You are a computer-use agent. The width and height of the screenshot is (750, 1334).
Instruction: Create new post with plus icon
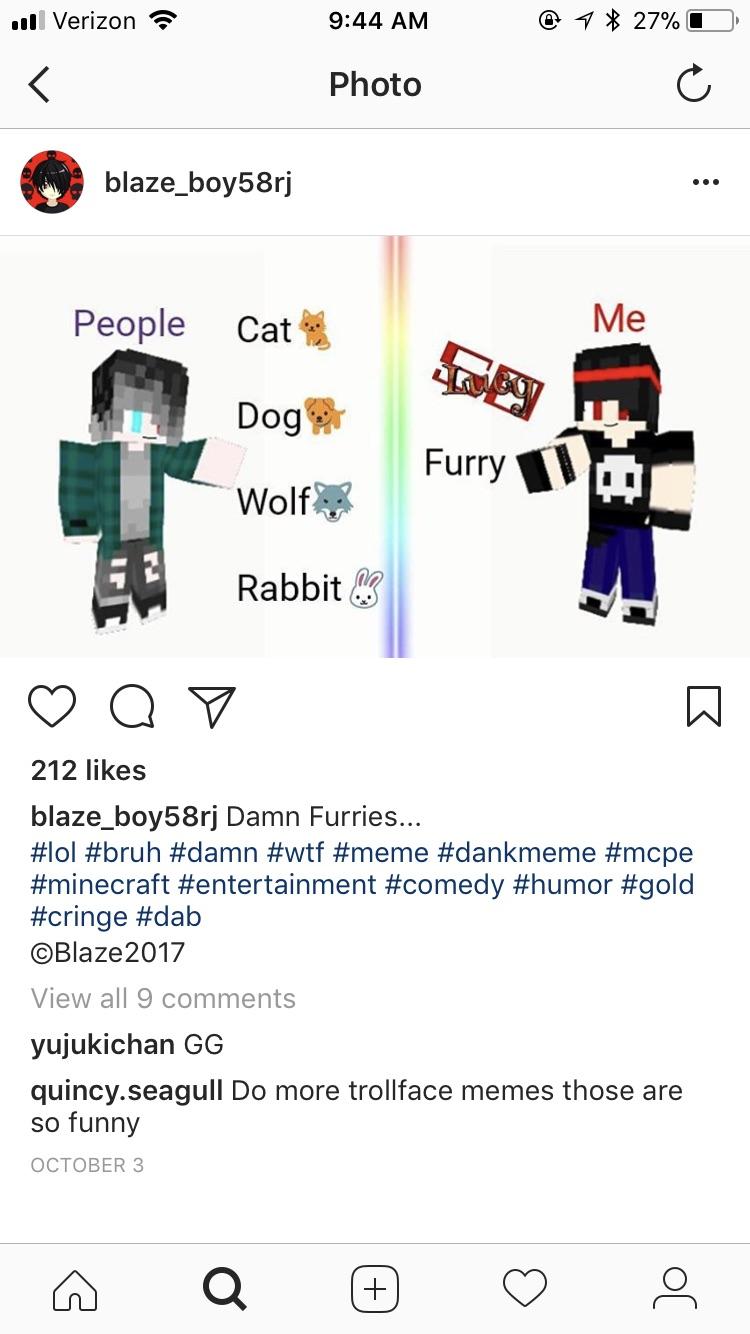[375, 1289]
